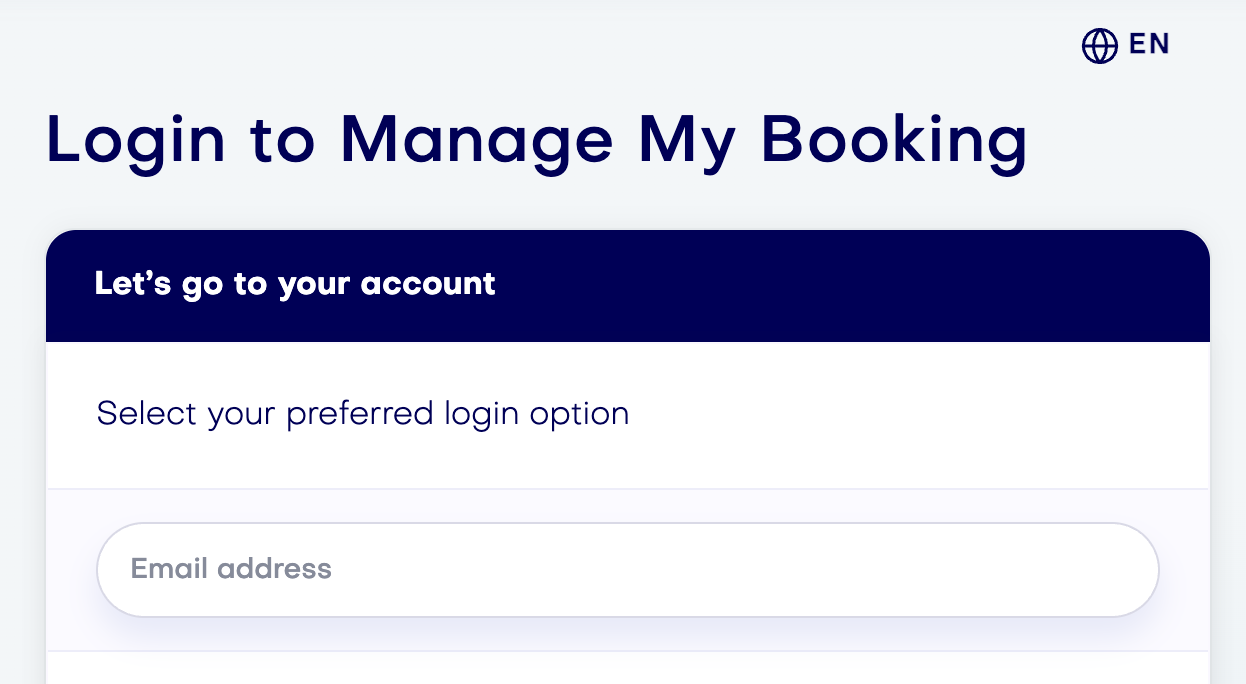Click the Login to Manage My Booking heading
Image resolution: width=1246 pixels, height=684 pixels.
[537, 142]
